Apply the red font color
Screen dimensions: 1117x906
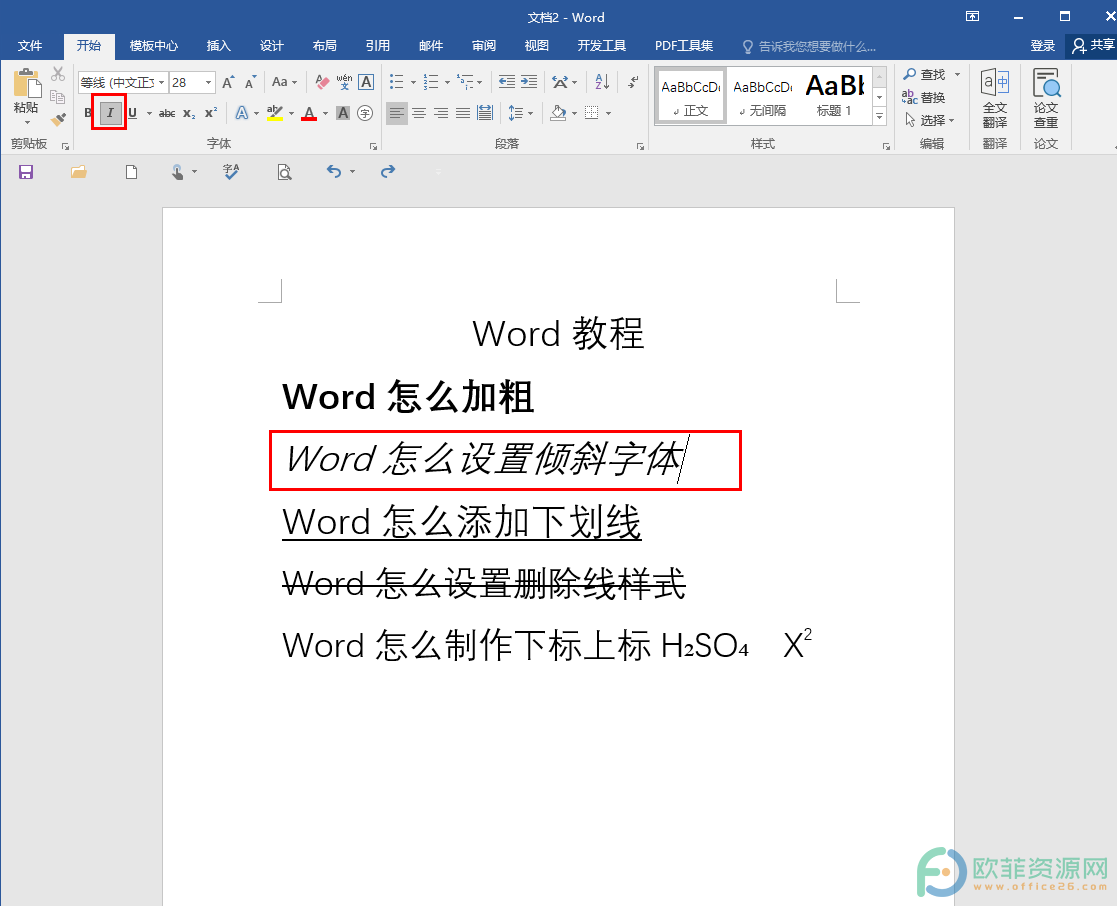(x=309, y=113)
